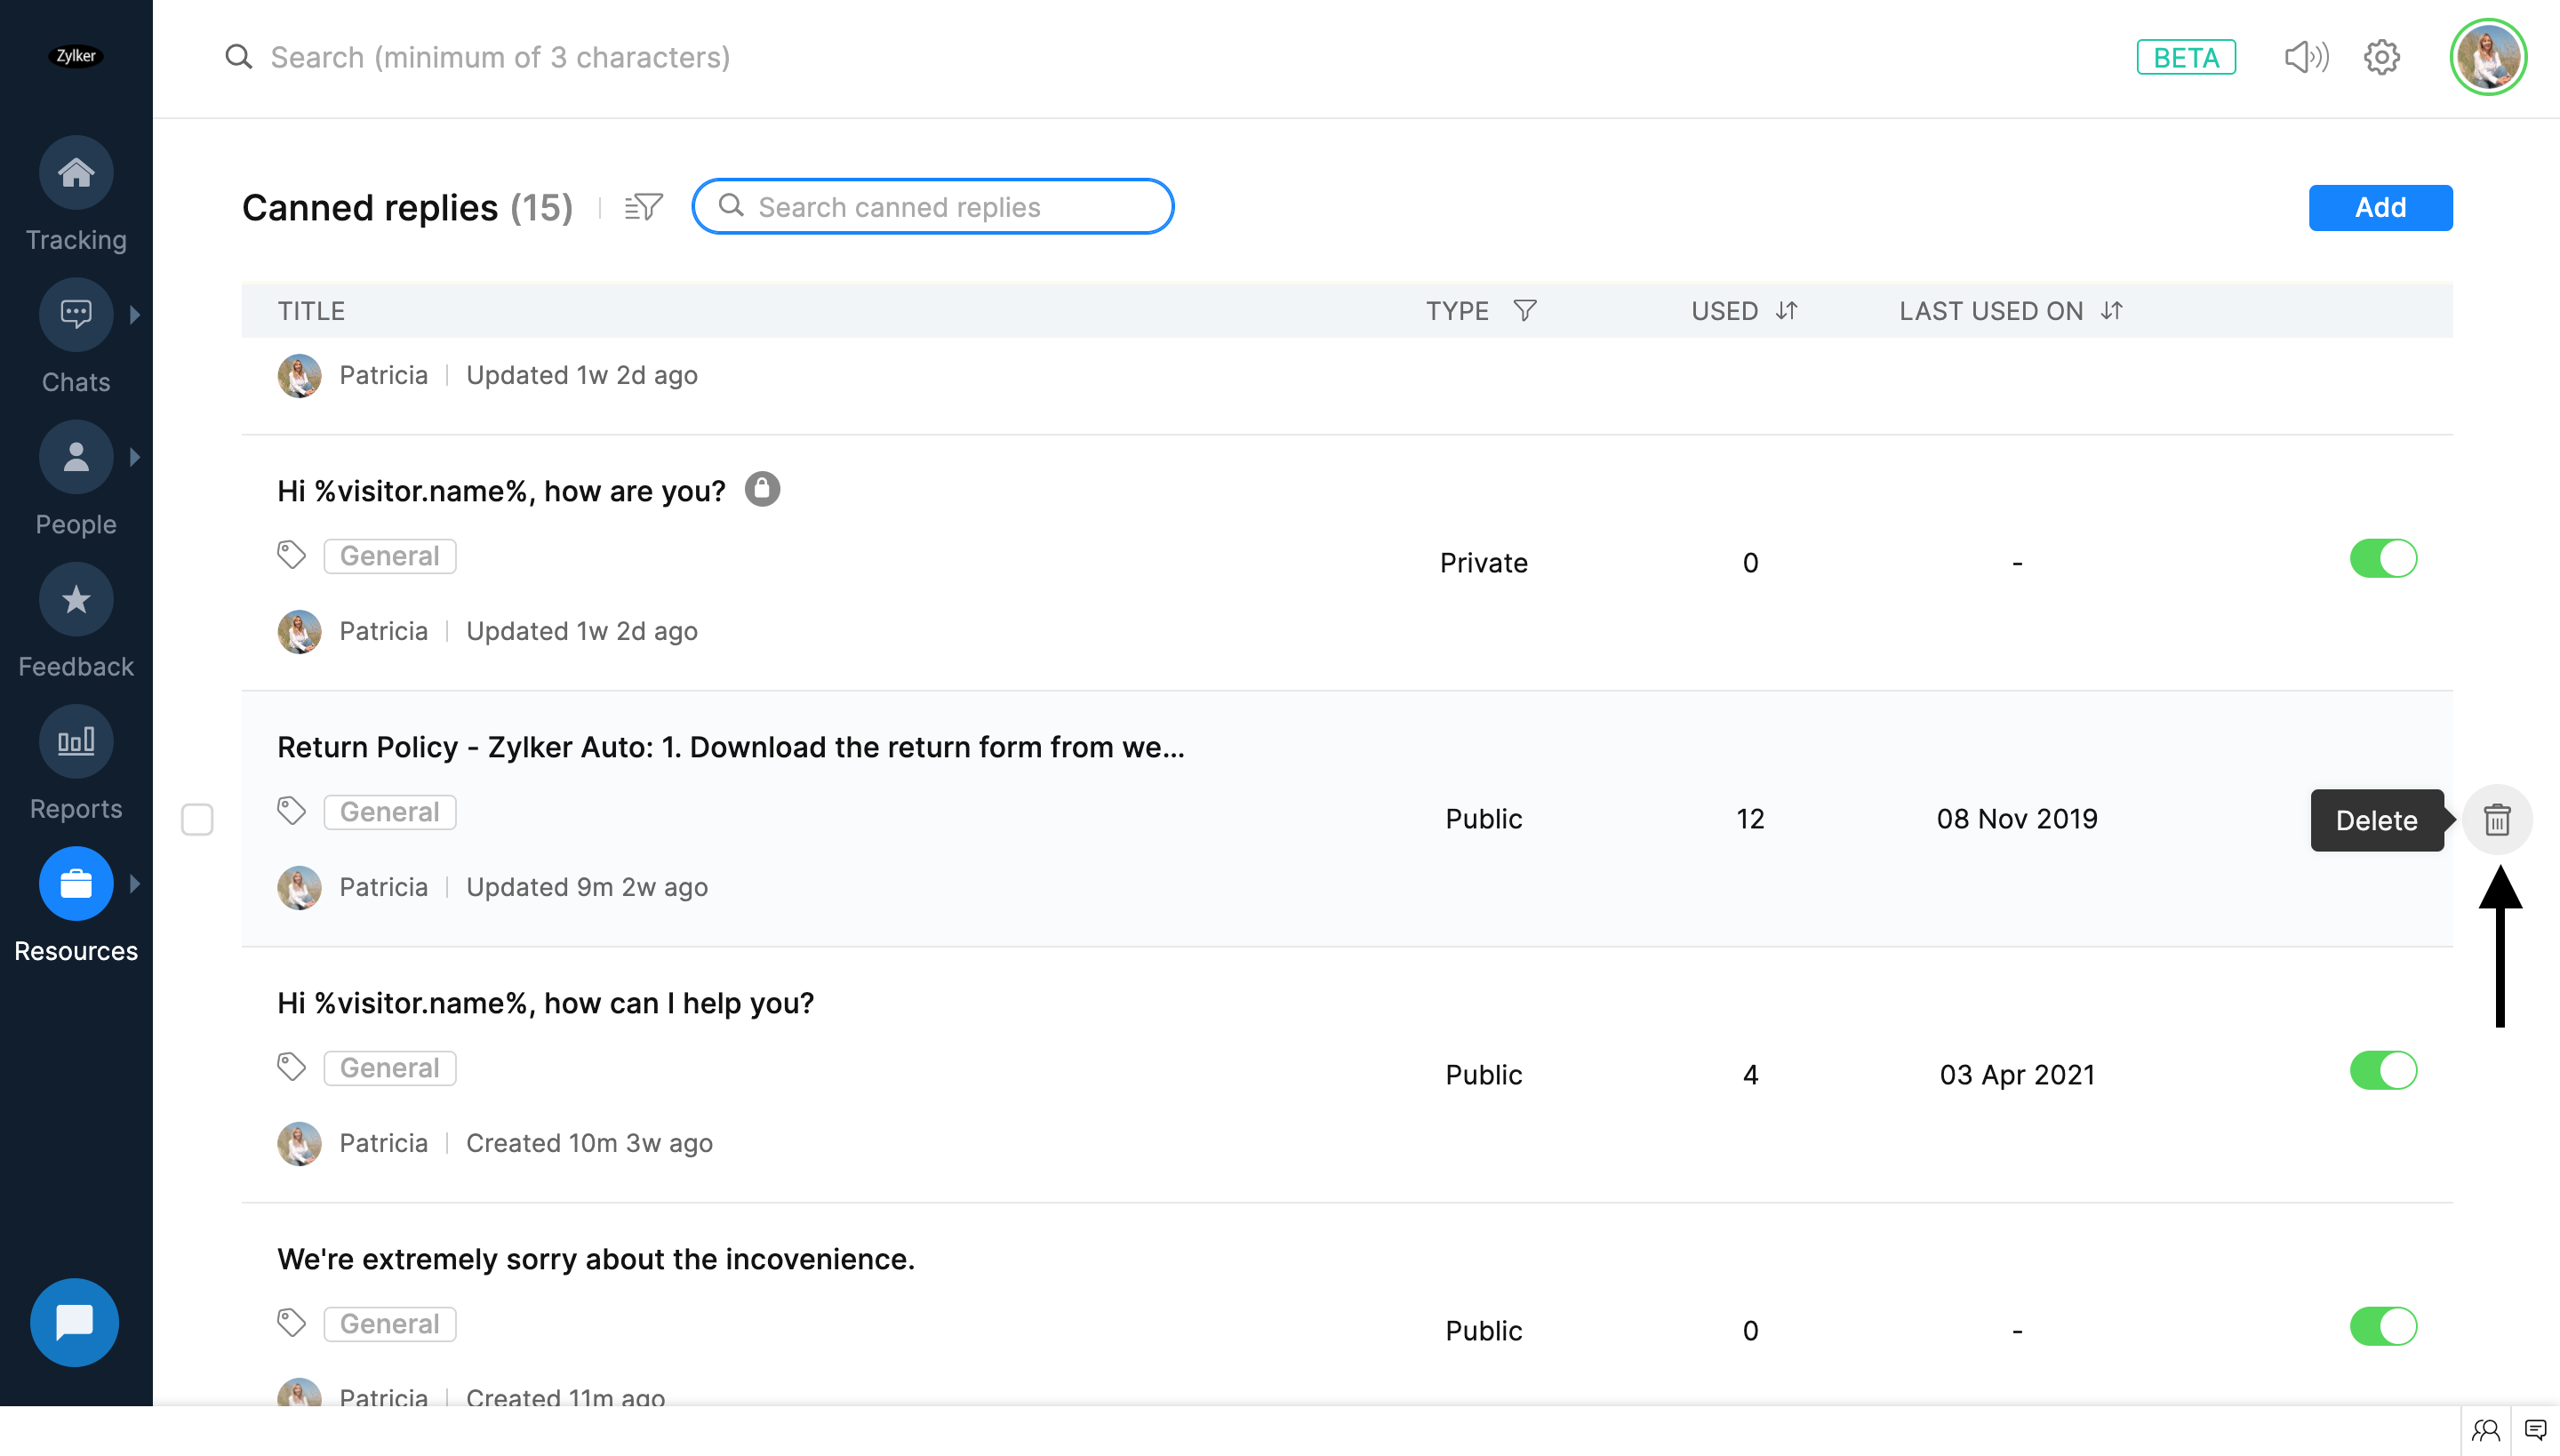Open the sound notification icon

tap(2305, 57)
